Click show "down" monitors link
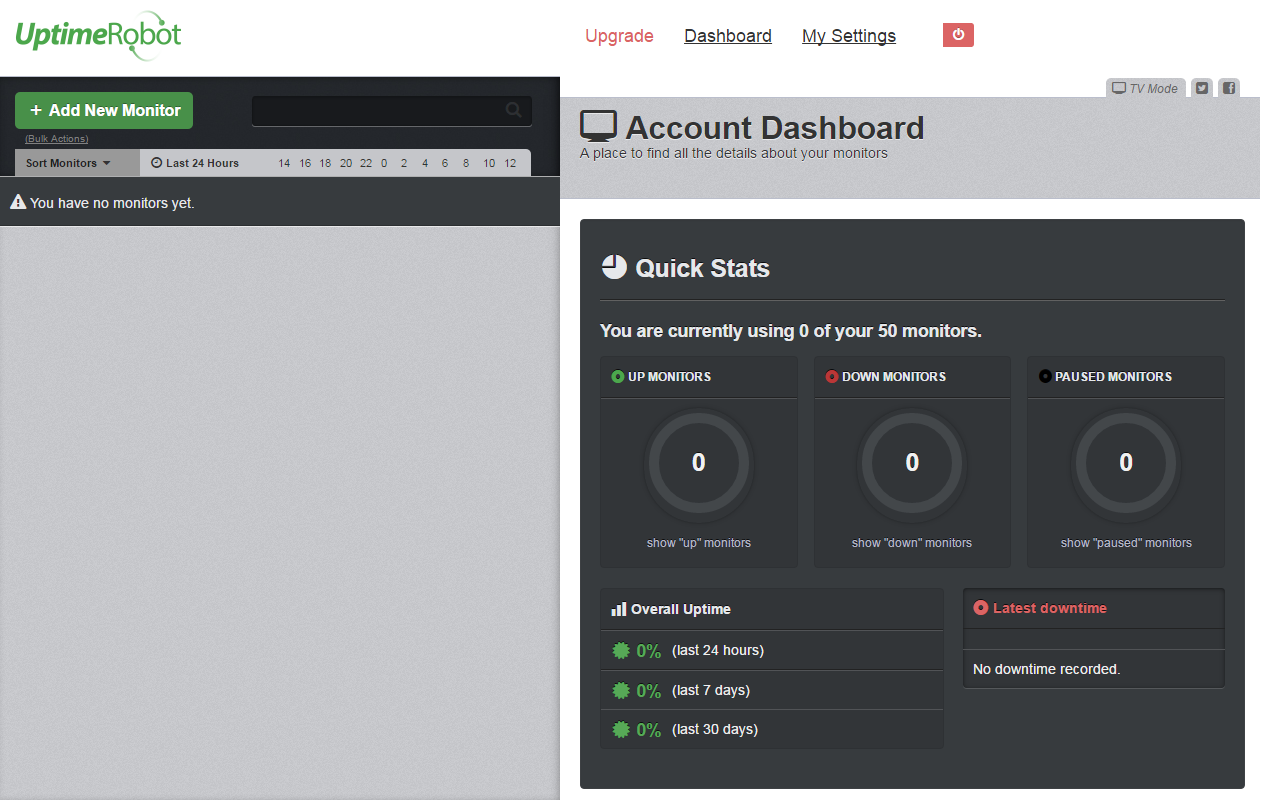1280x800 pixels. pos(912,543)
